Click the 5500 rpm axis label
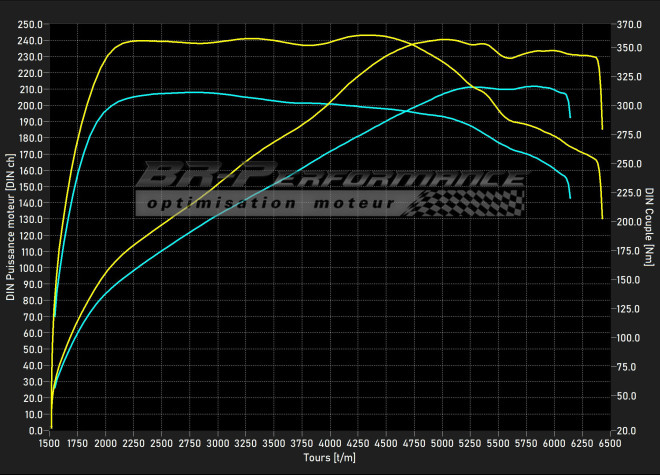 pyautogui.click(x=498, y=443)
